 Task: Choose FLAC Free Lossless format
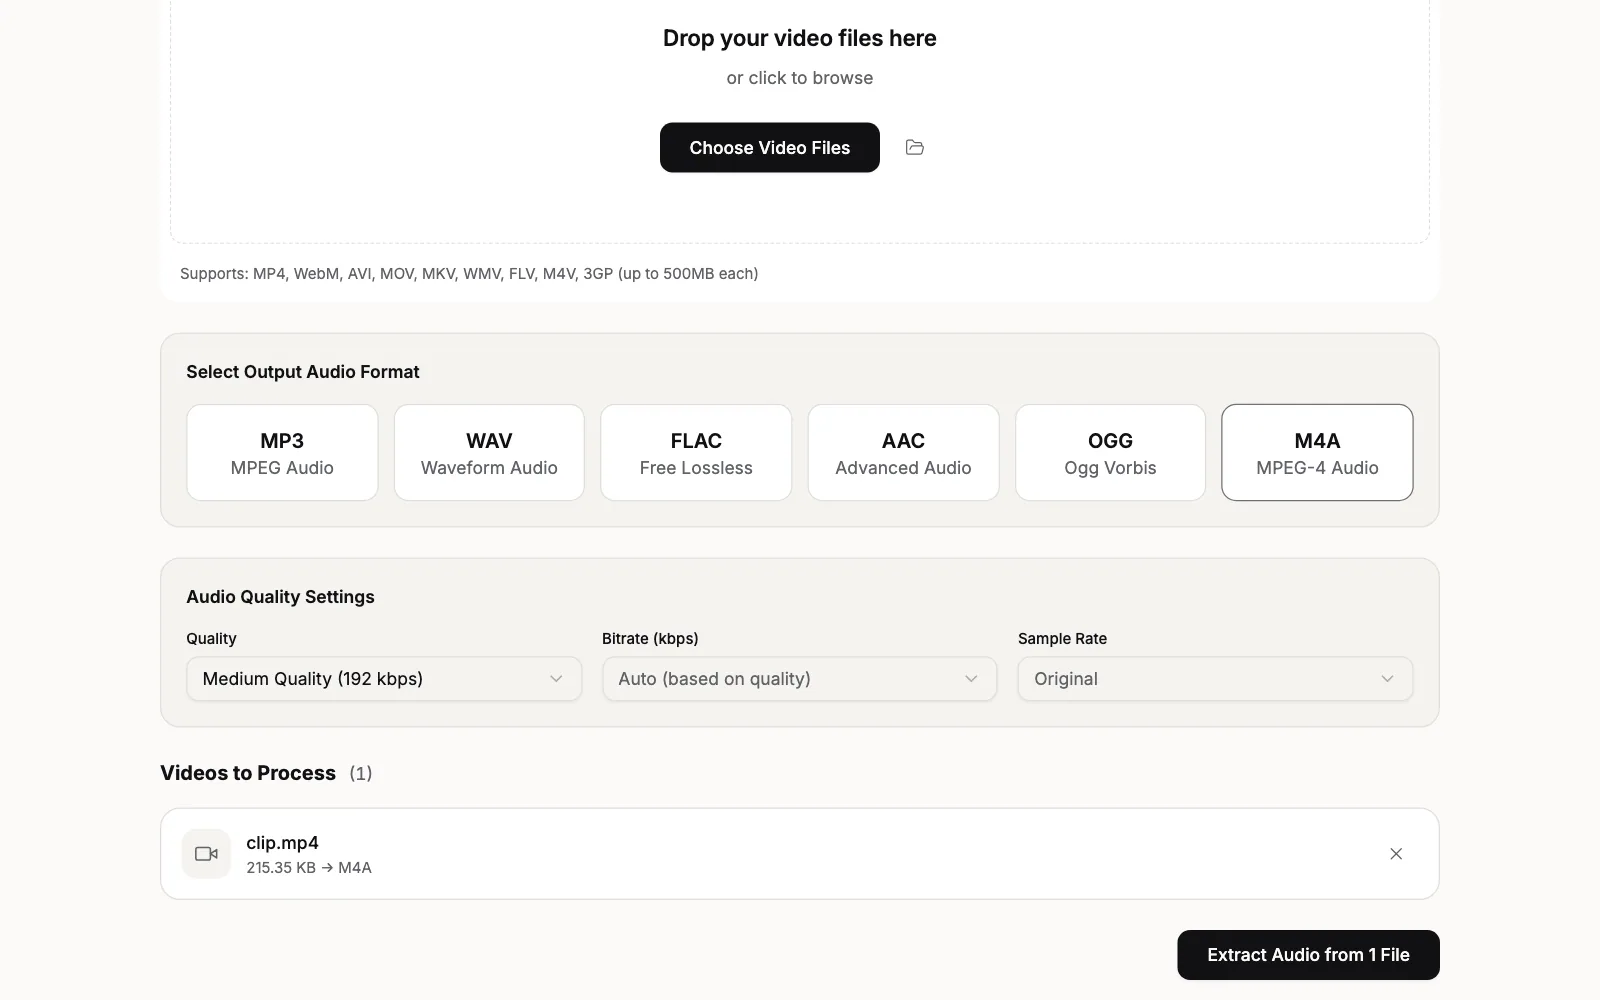coord(696,452)
